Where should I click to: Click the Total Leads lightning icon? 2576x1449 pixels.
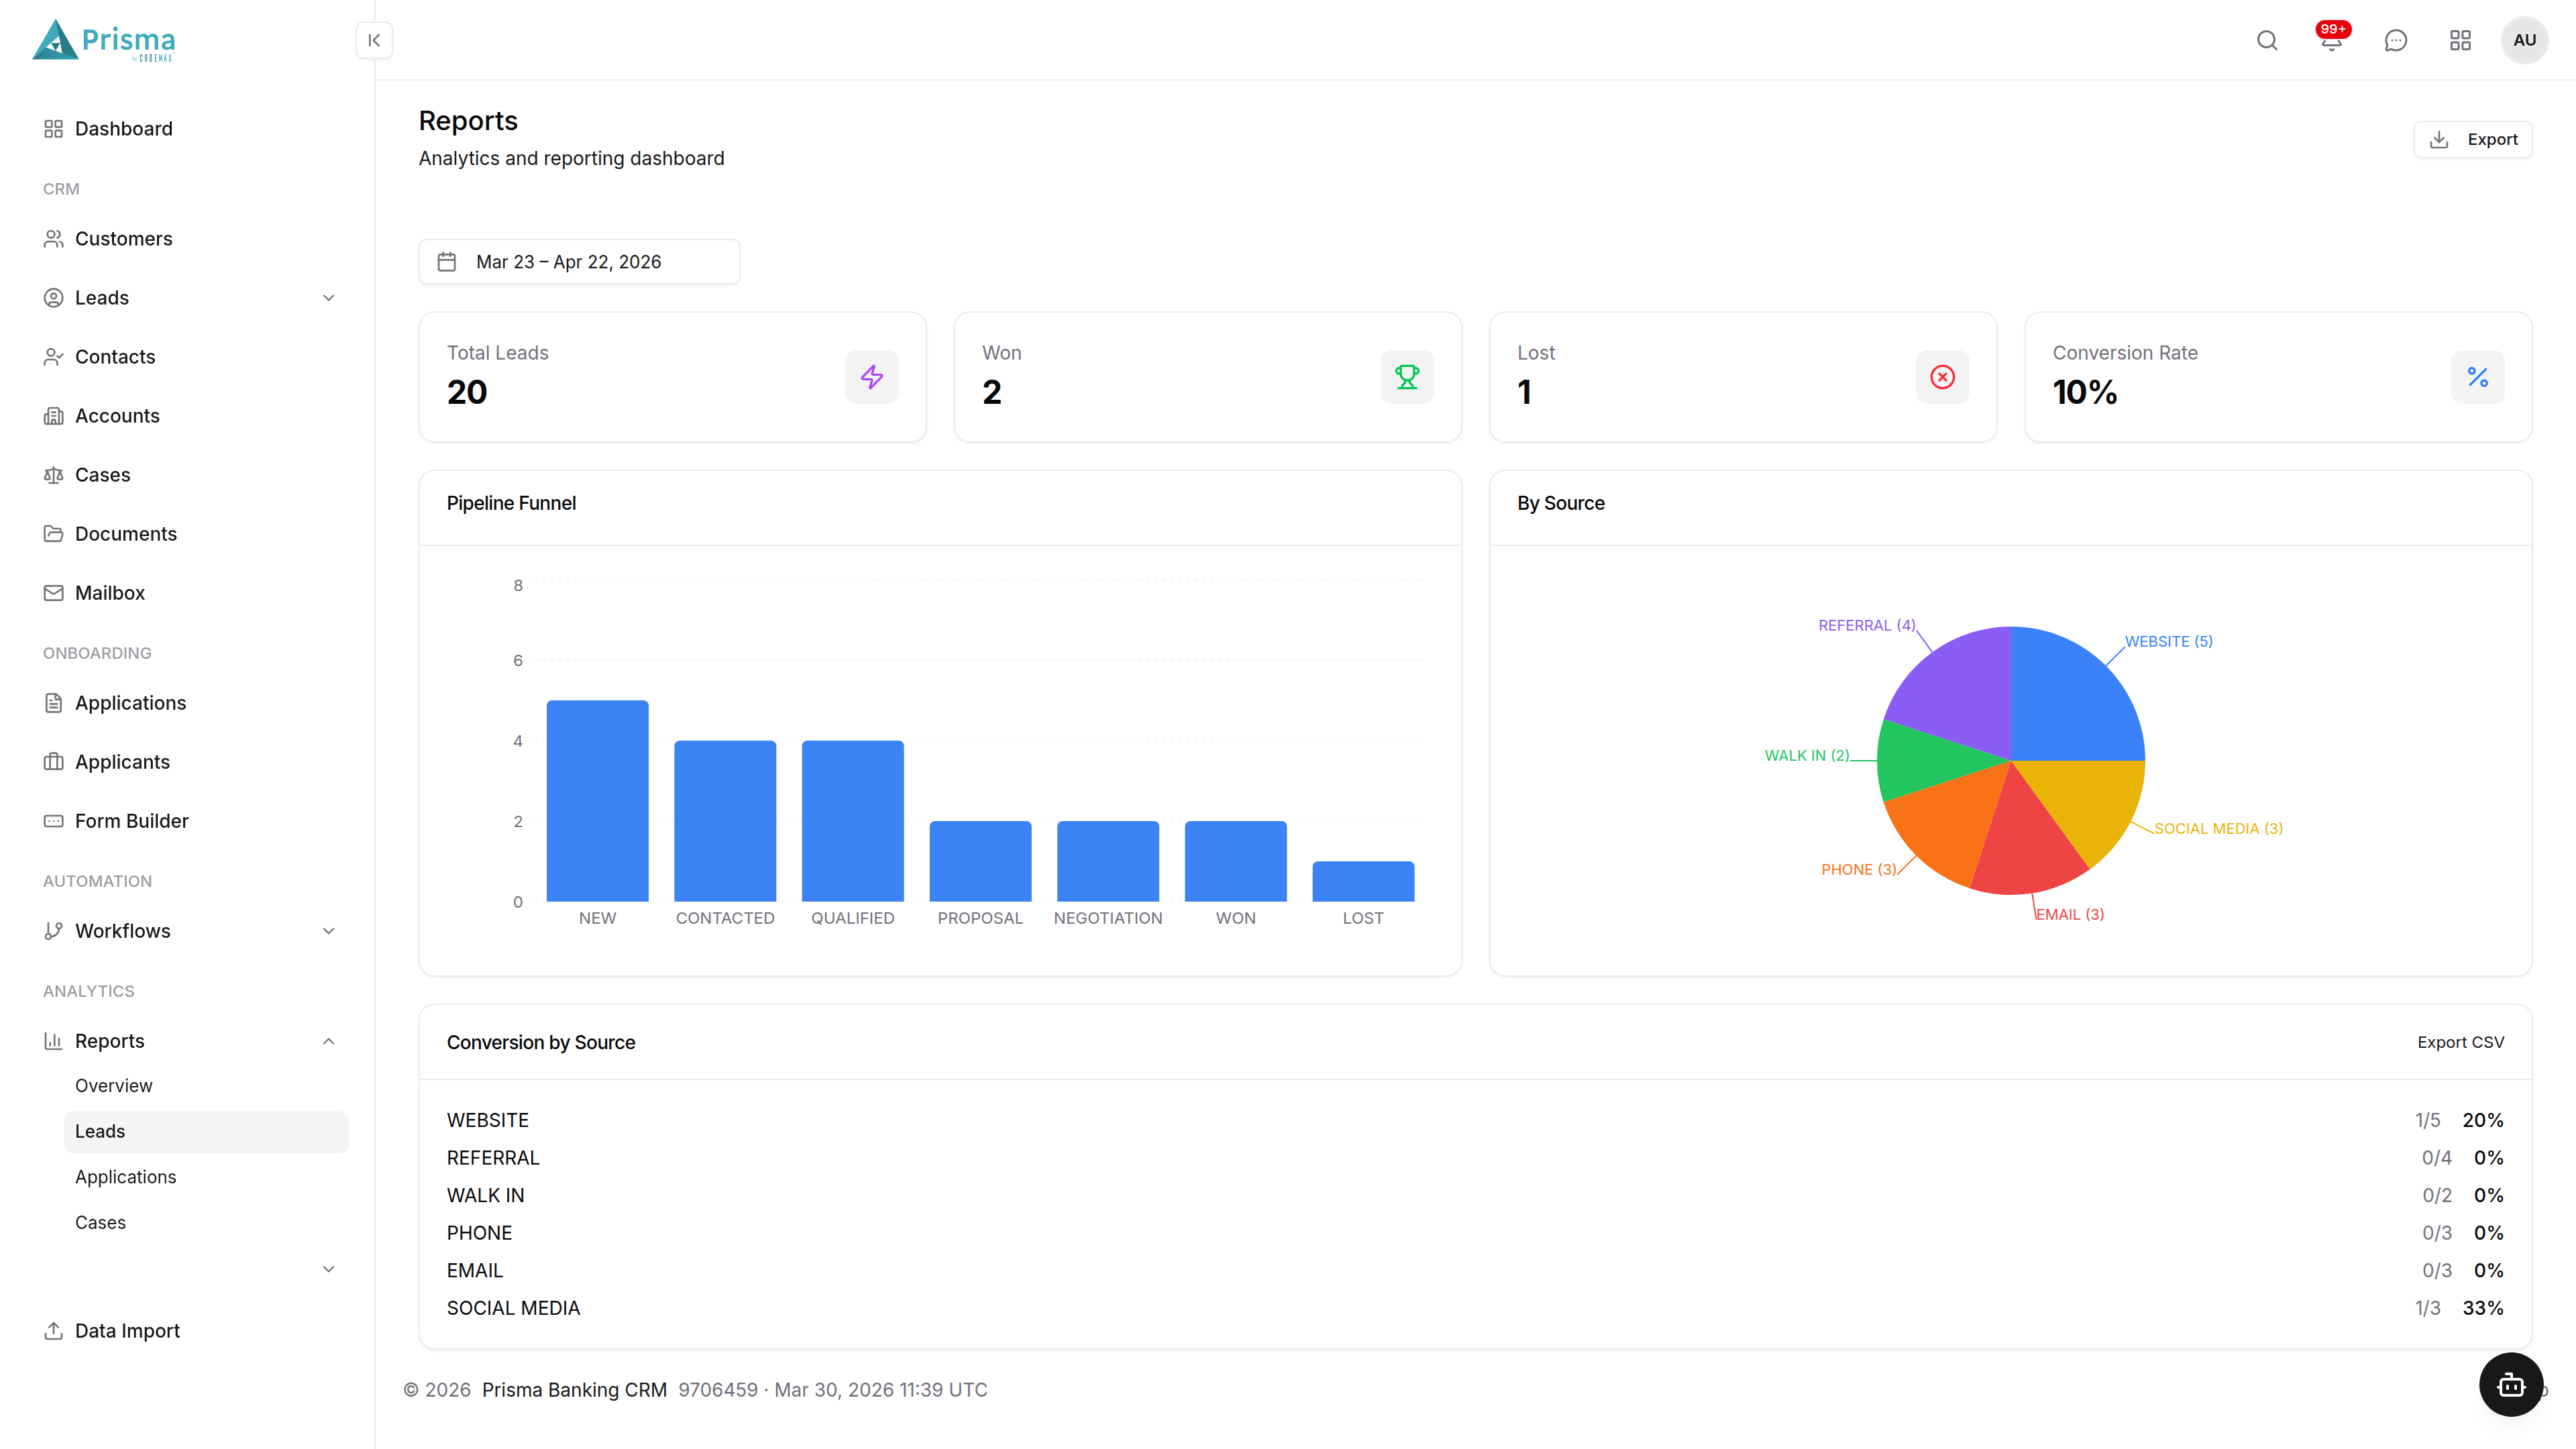(x=872, y=377)
